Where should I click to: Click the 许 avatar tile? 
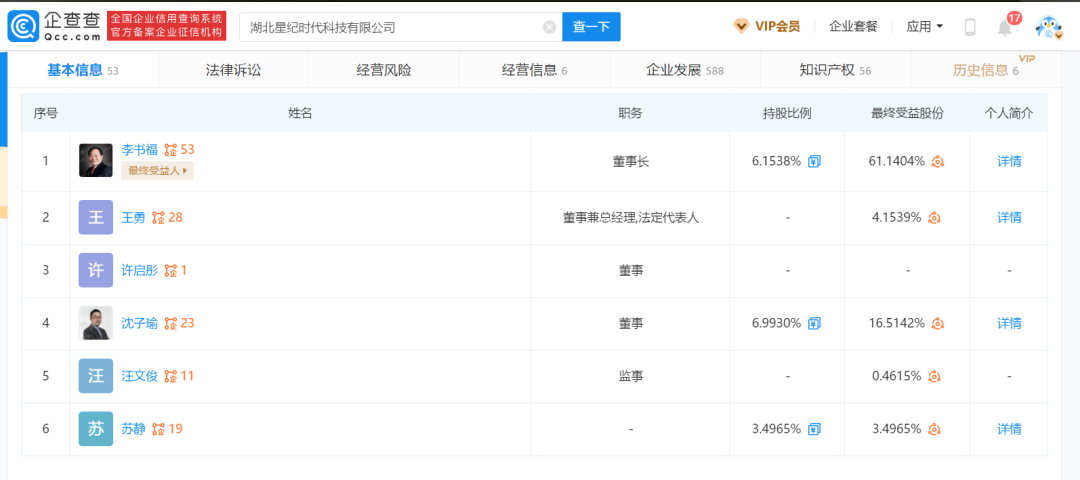click(x=96, y=271)
